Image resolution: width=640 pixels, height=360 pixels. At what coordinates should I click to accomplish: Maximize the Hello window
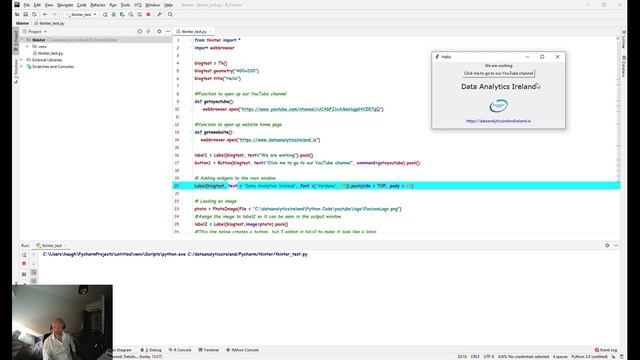pos(542,57)
